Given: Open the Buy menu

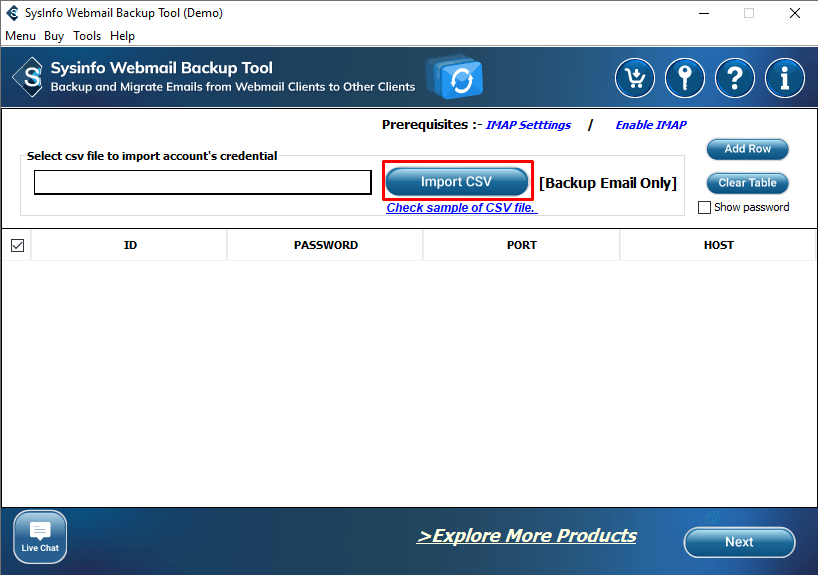Looking at the screenshot, I should [x=54, y=36].
